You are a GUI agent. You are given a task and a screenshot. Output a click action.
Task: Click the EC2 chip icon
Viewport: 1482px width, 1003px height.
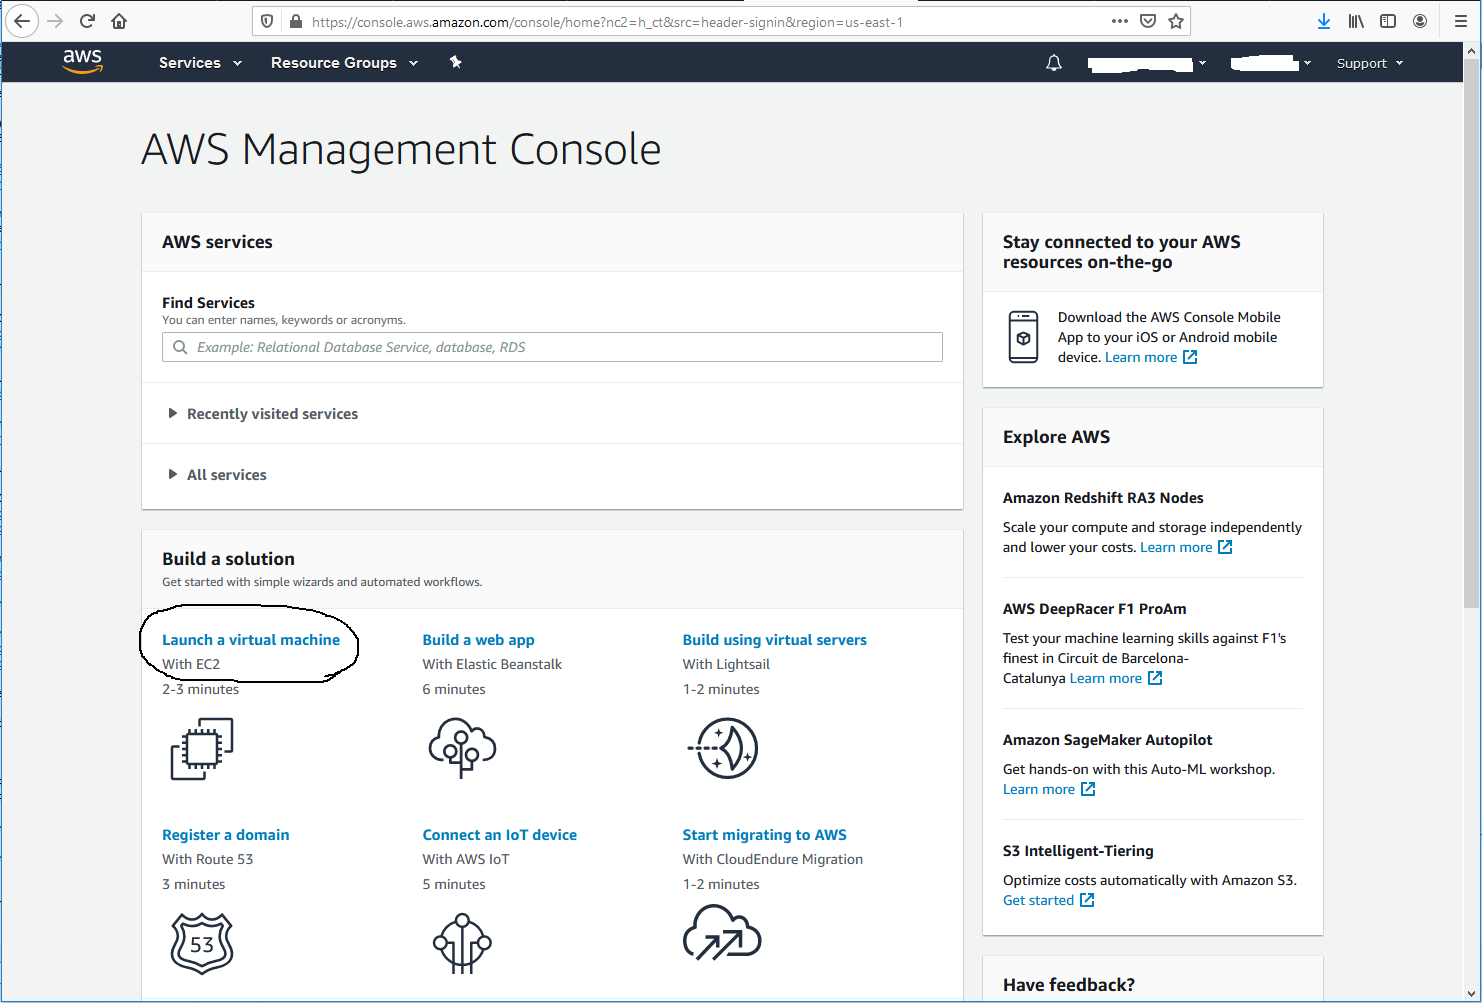pos(202,749)
